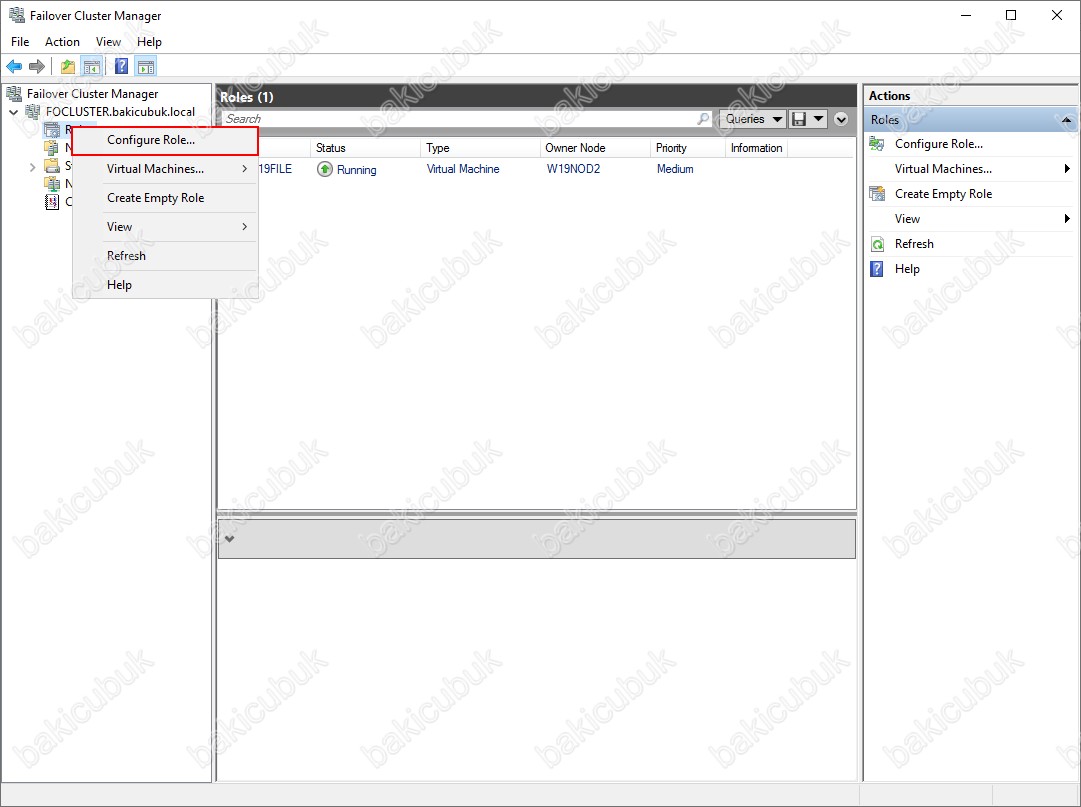
Task: Click the Virtual Machine type cell
Action: pos(463,169)
